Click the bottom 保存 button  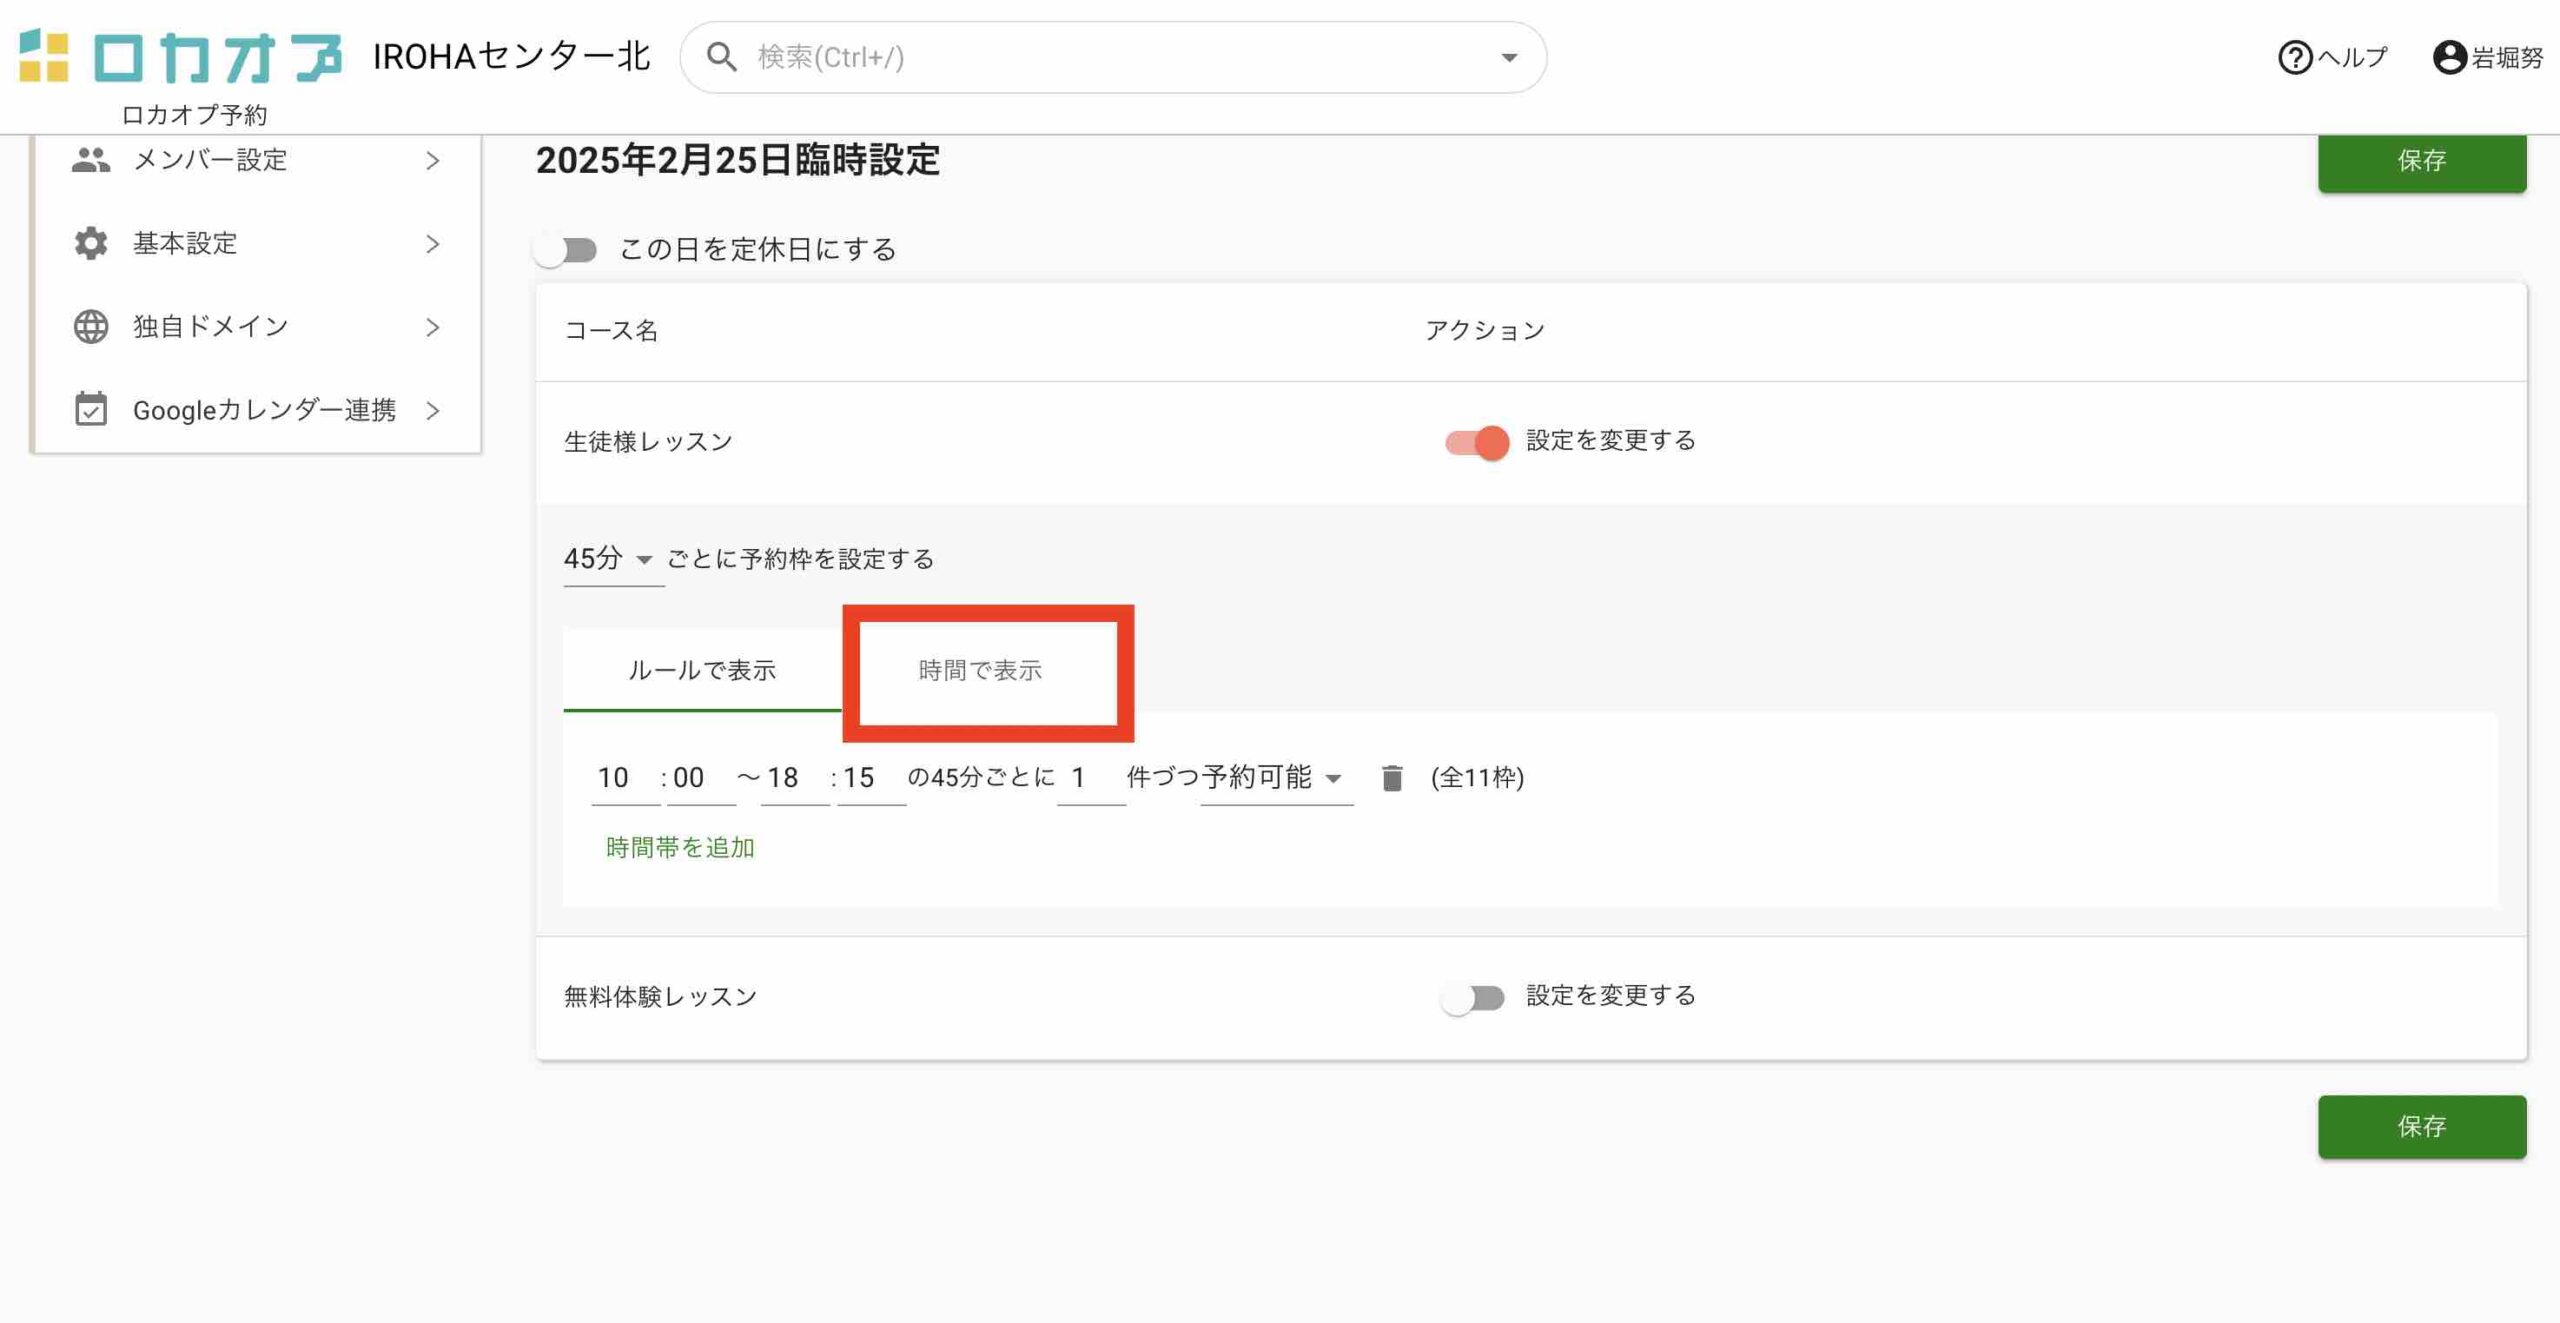pyautogui.click(x=2421, y=1127)
